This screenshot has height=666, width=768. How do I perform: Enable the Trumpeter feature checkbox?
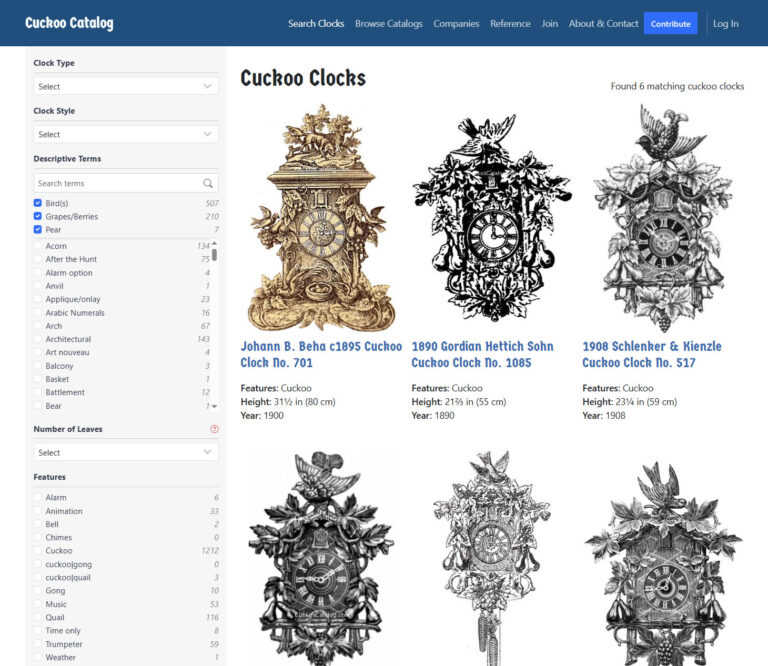[x=38, y=644]
